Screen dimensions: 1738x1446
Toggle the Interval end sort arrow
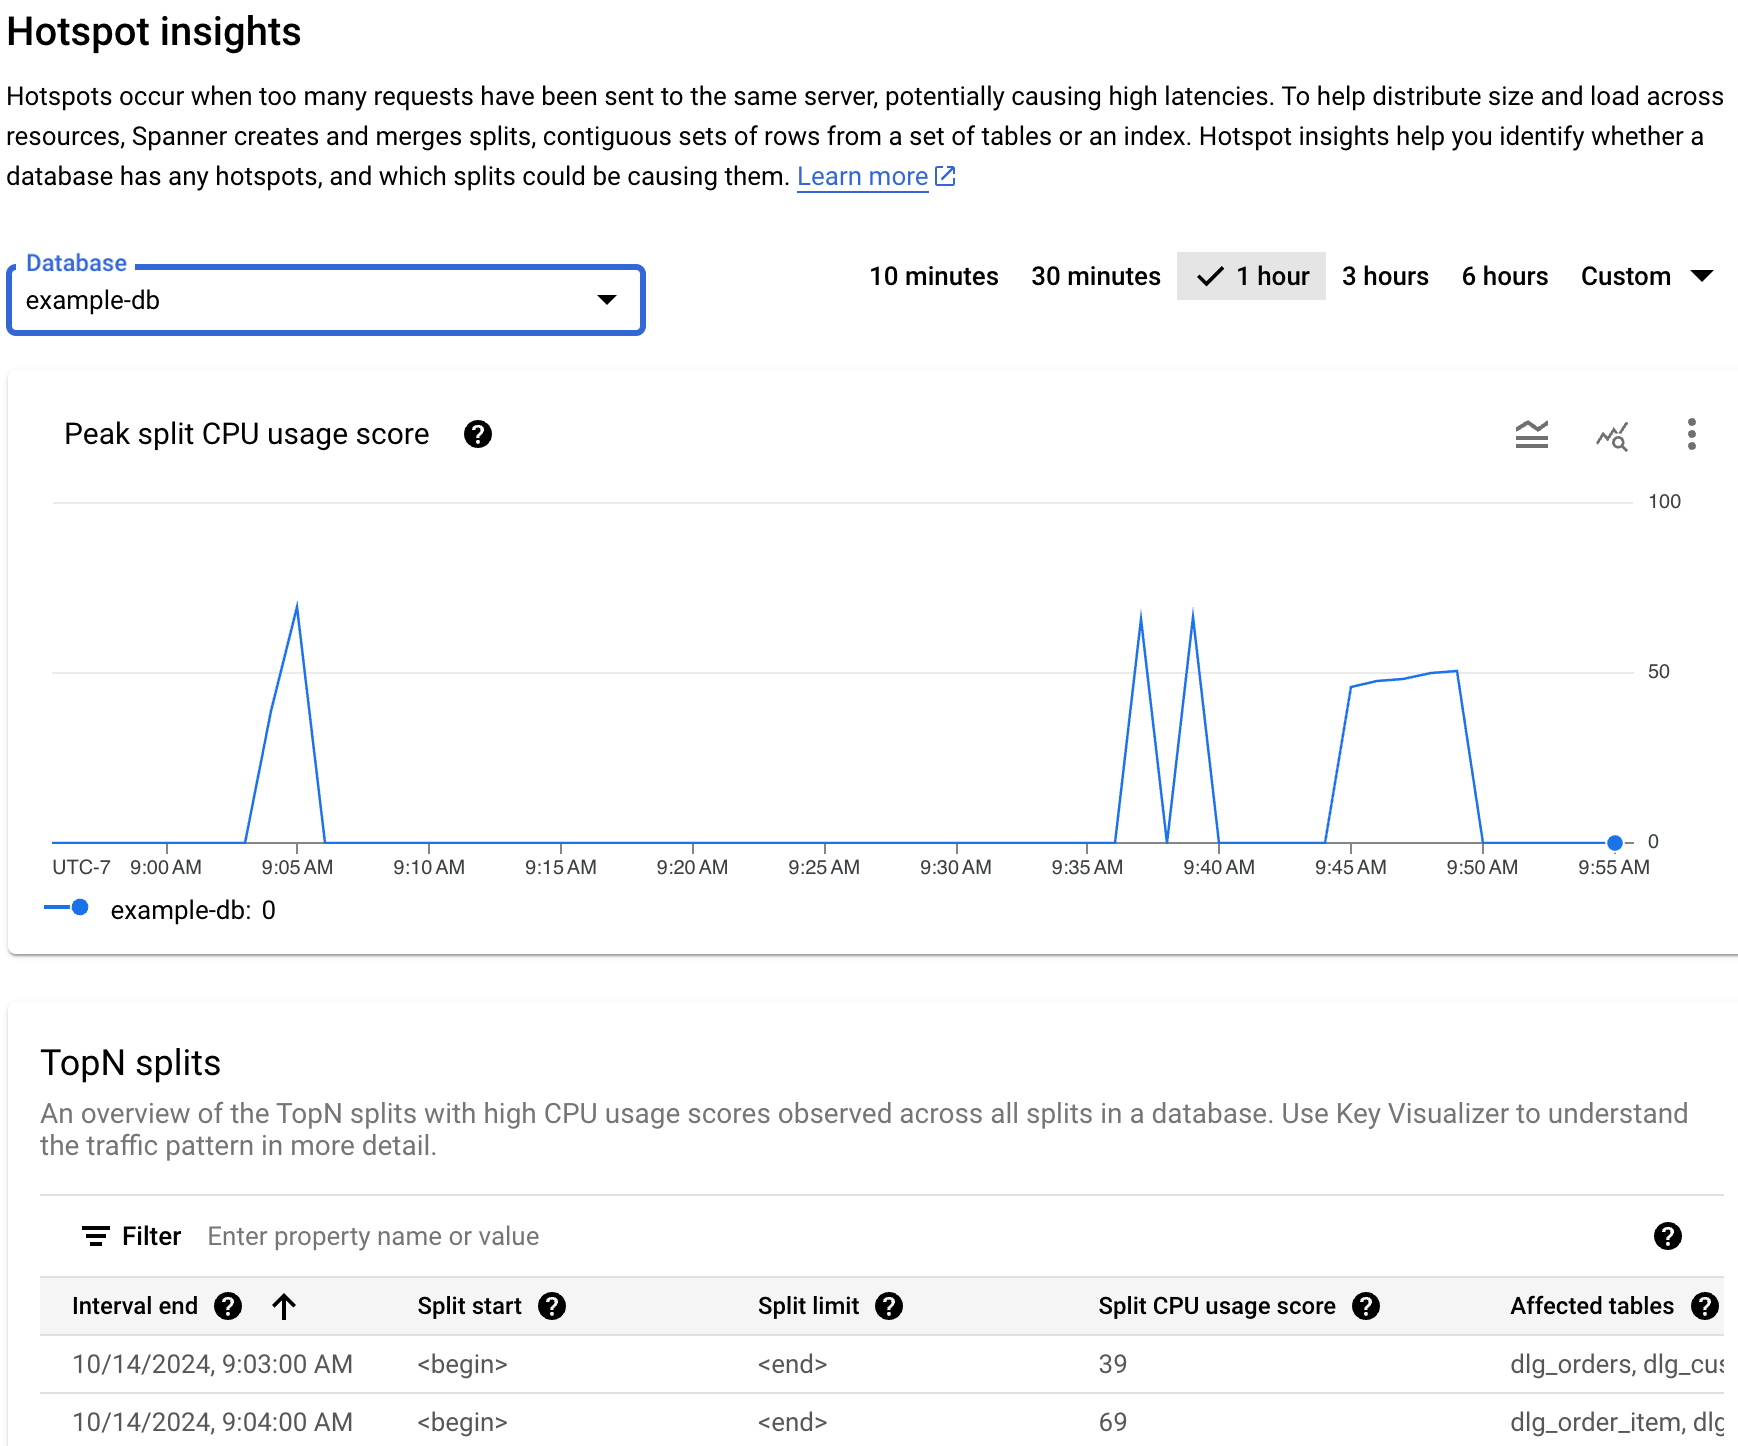(285, 1305)
